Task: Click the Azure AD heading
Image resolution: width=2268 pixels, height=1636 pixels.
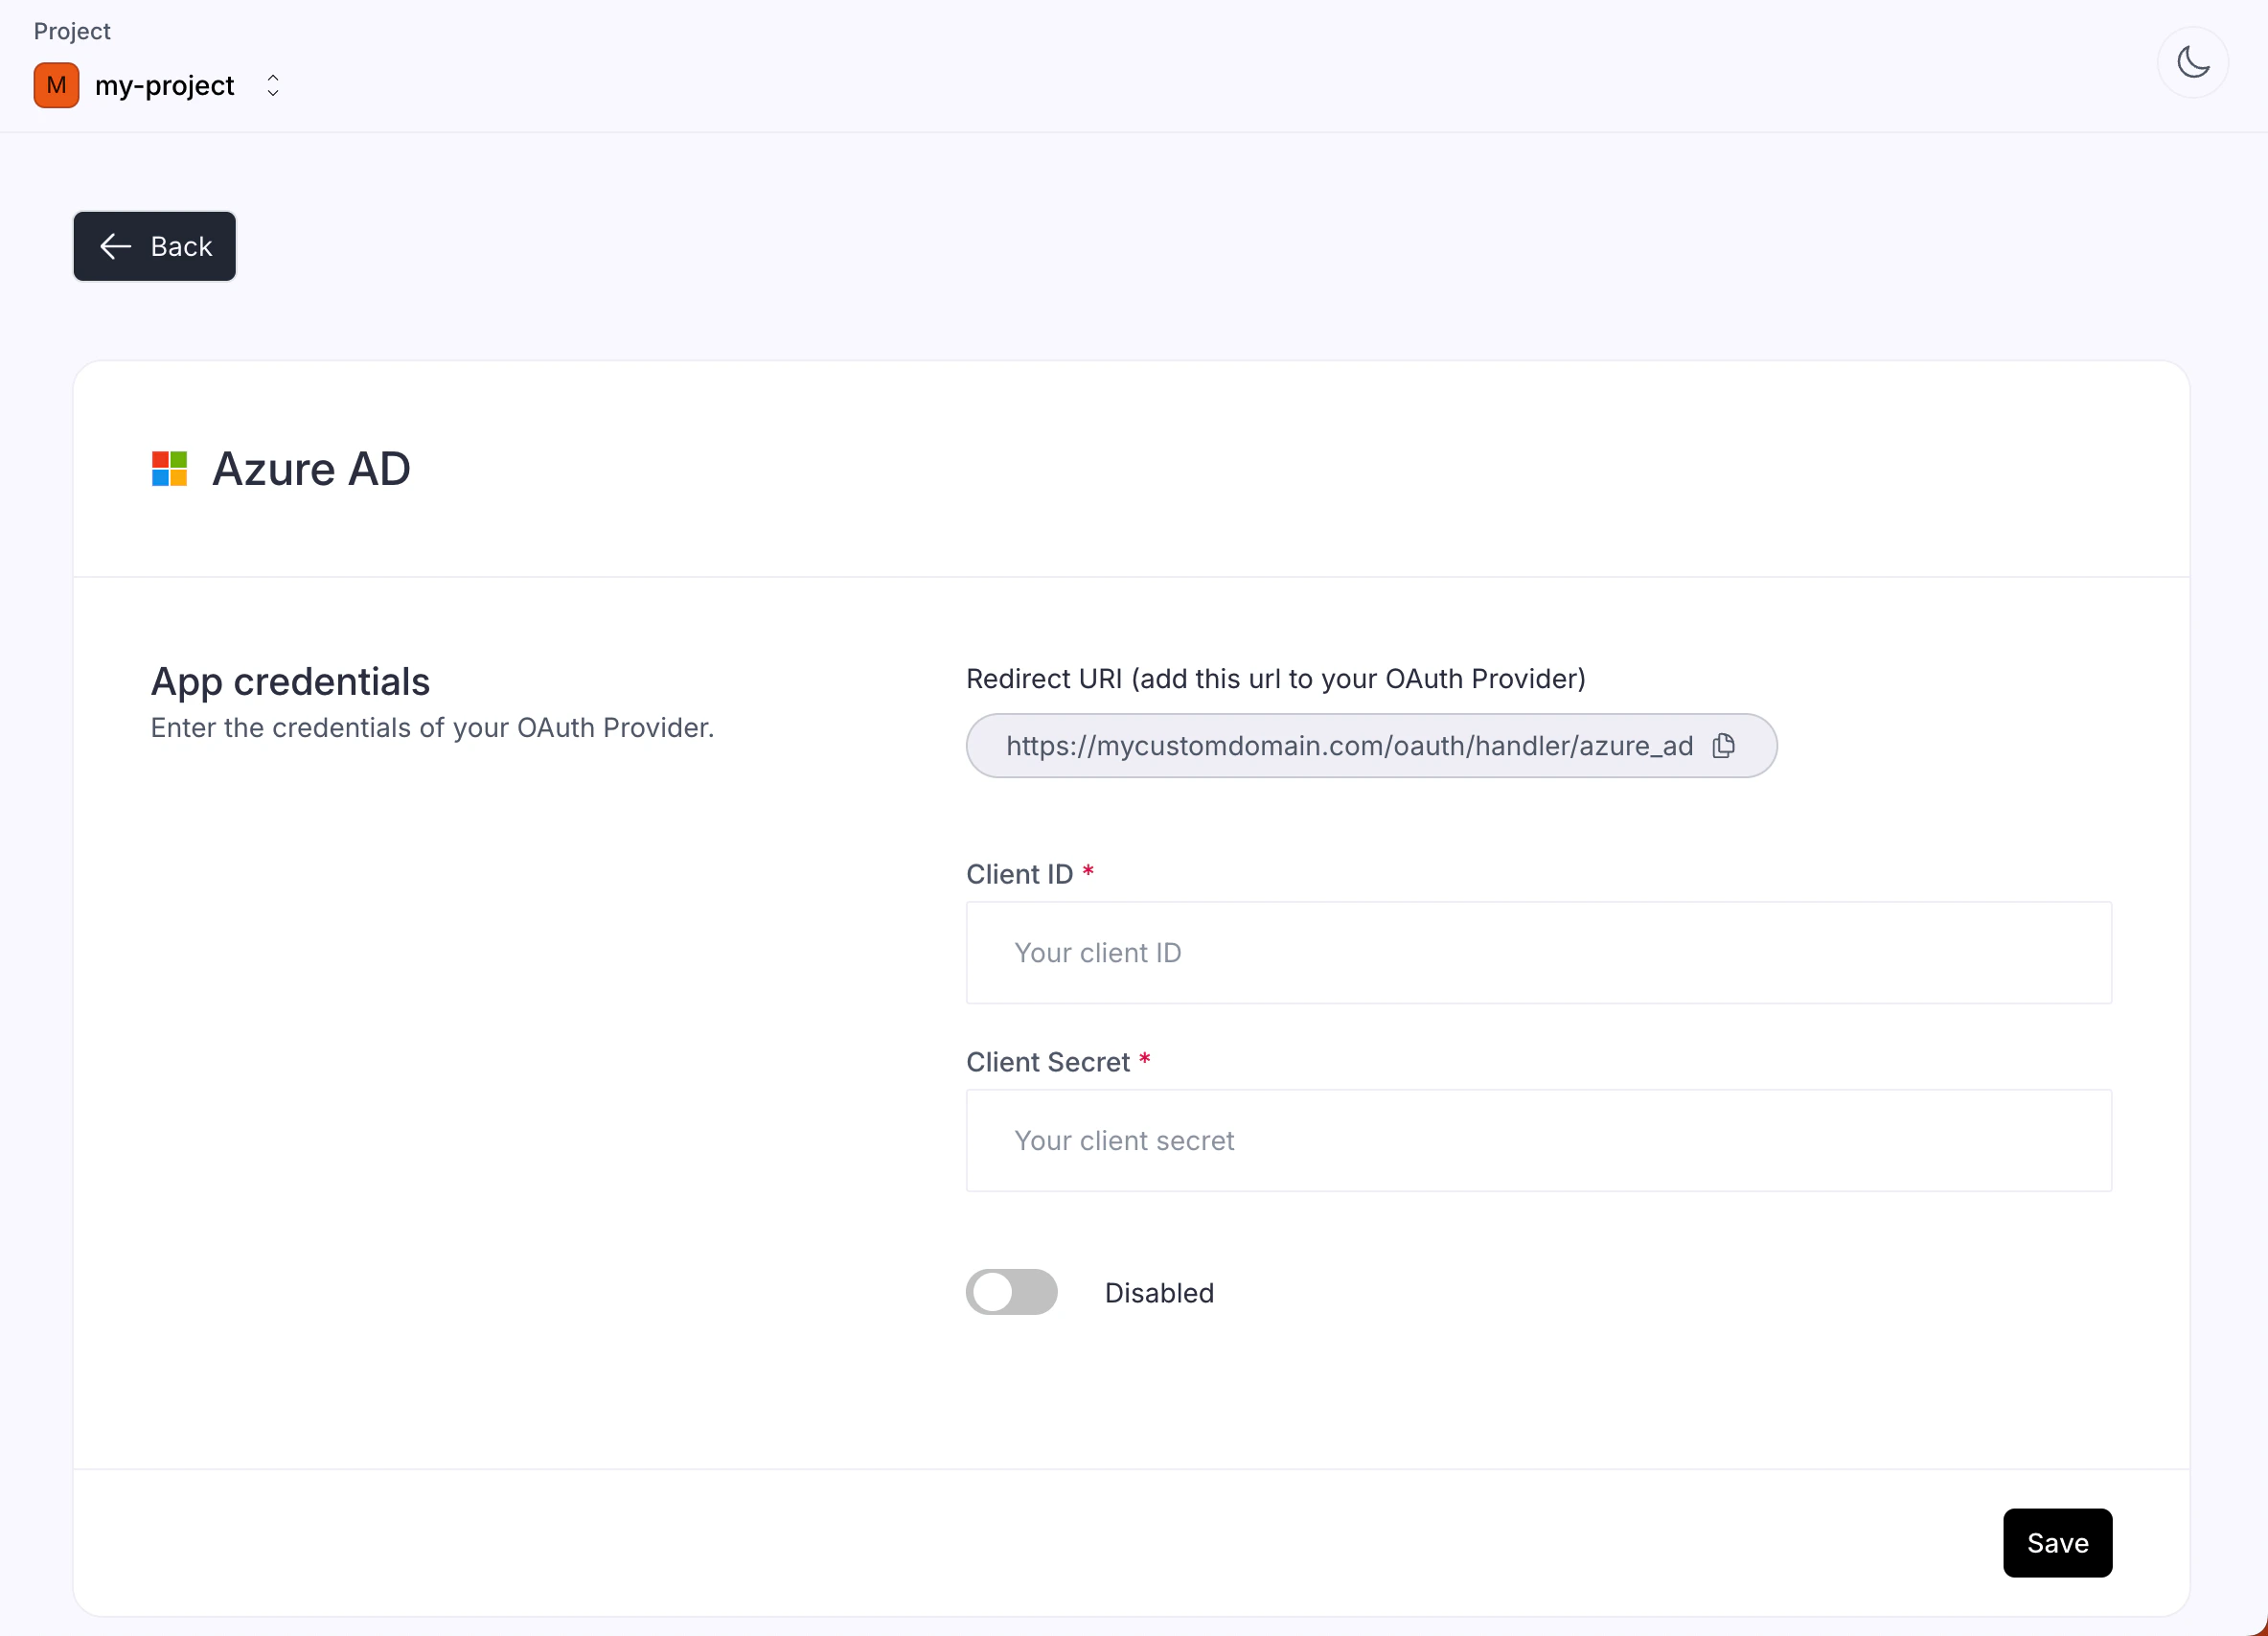Action: pos(311,469)
